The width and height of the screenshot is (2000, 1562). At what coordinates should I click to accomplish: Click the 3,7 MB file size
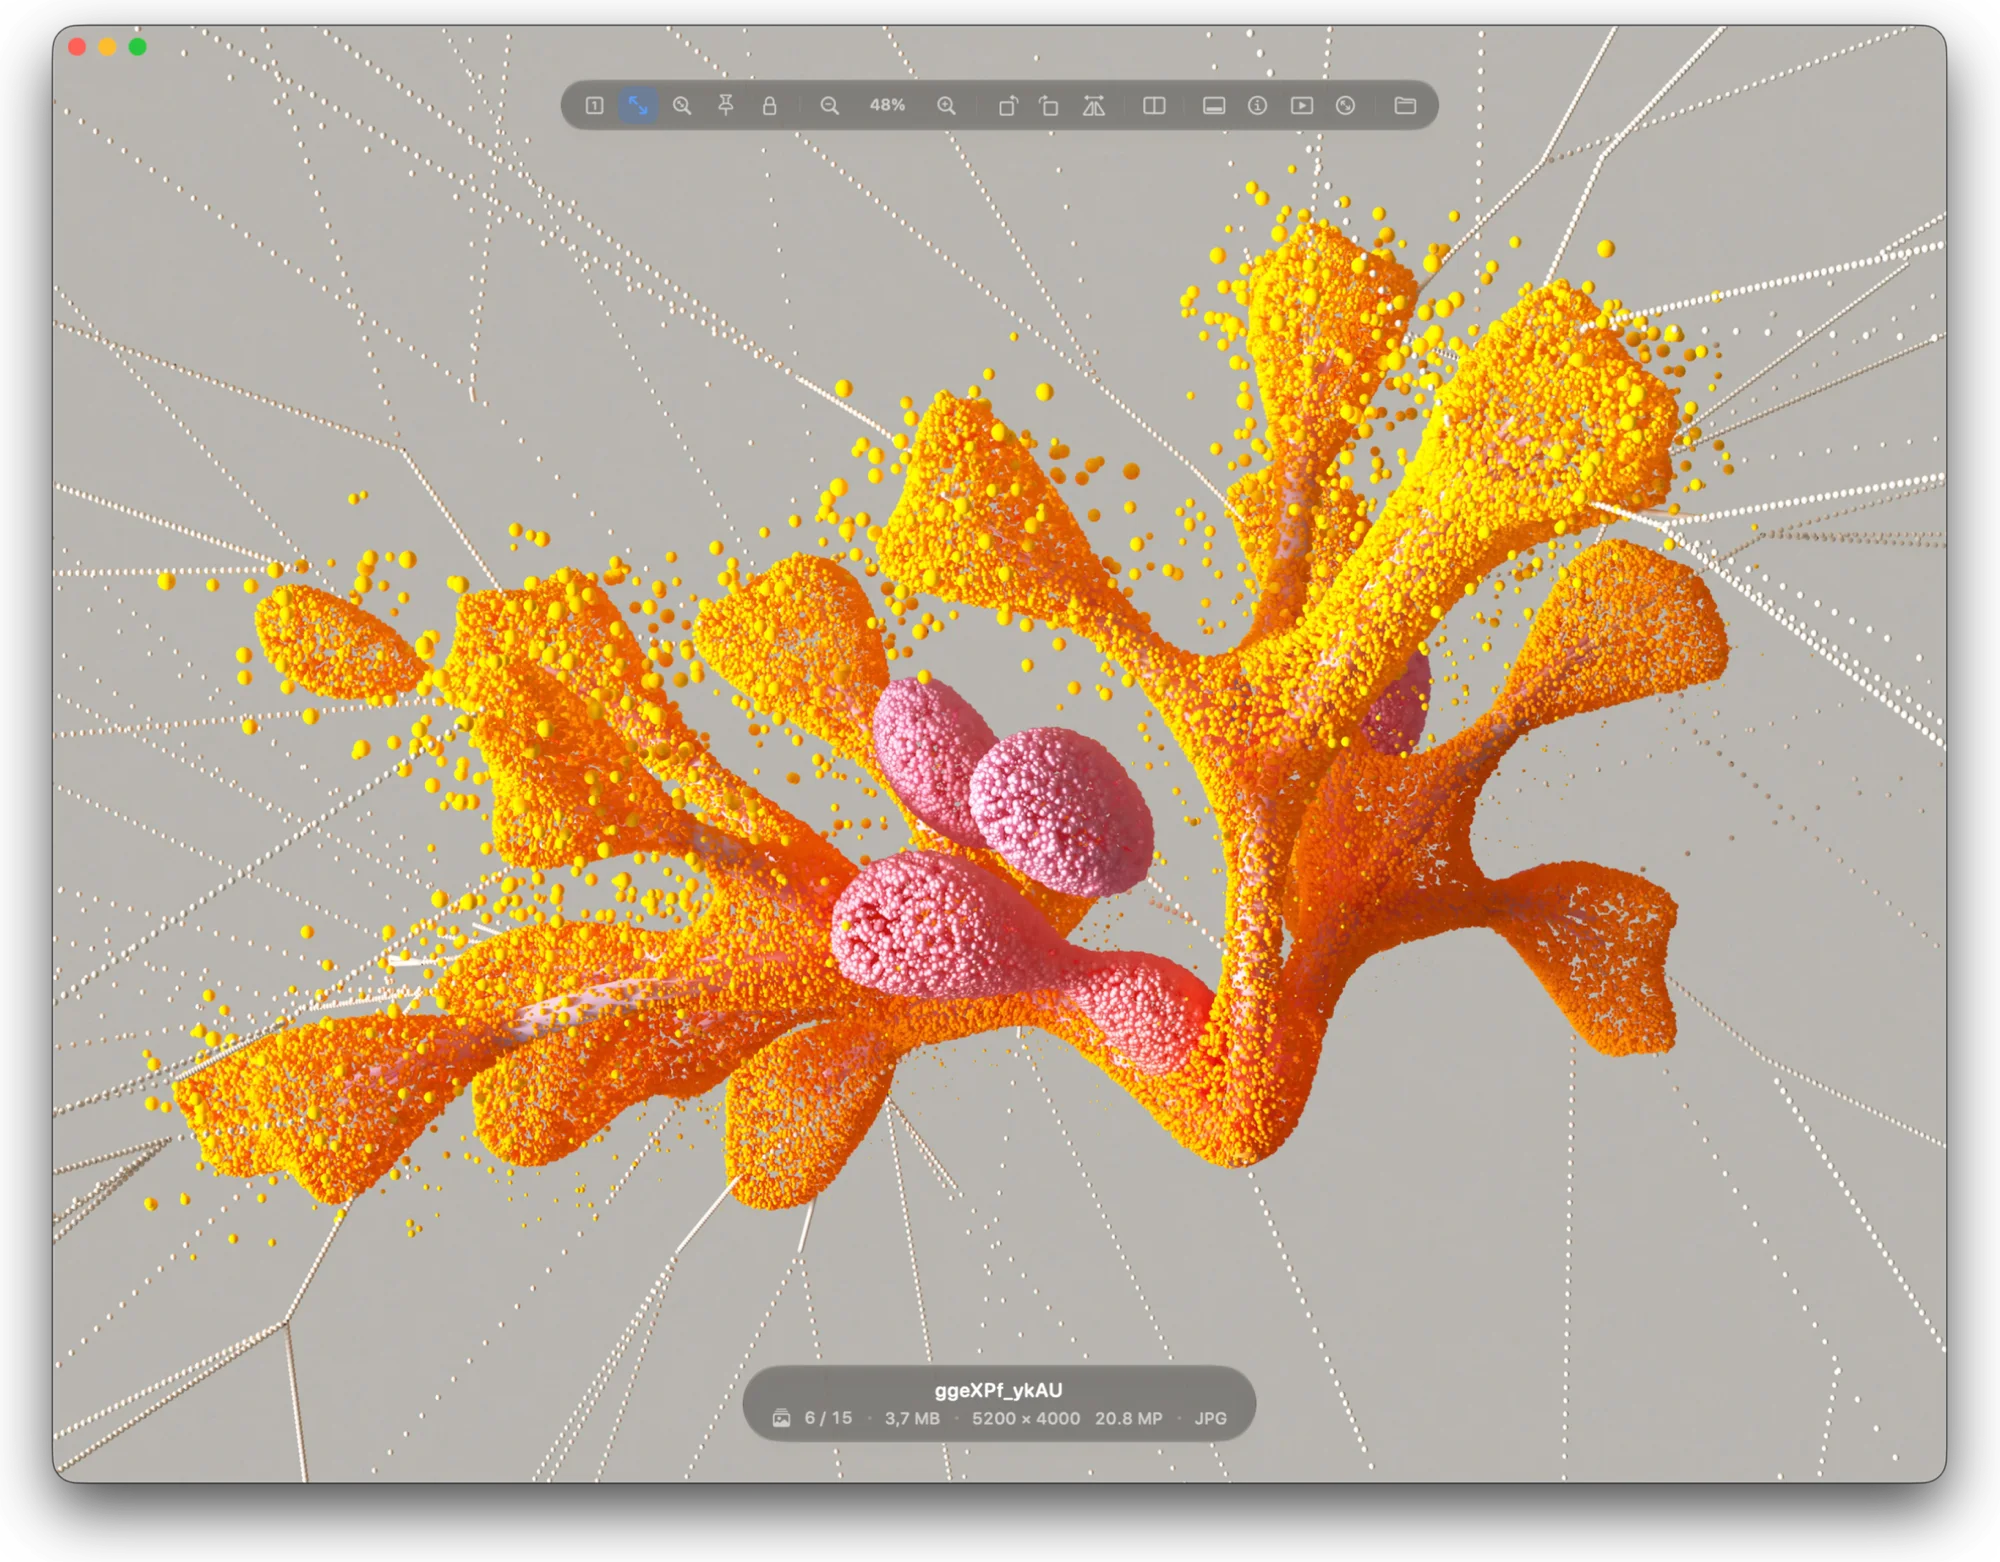point(912,1418)
